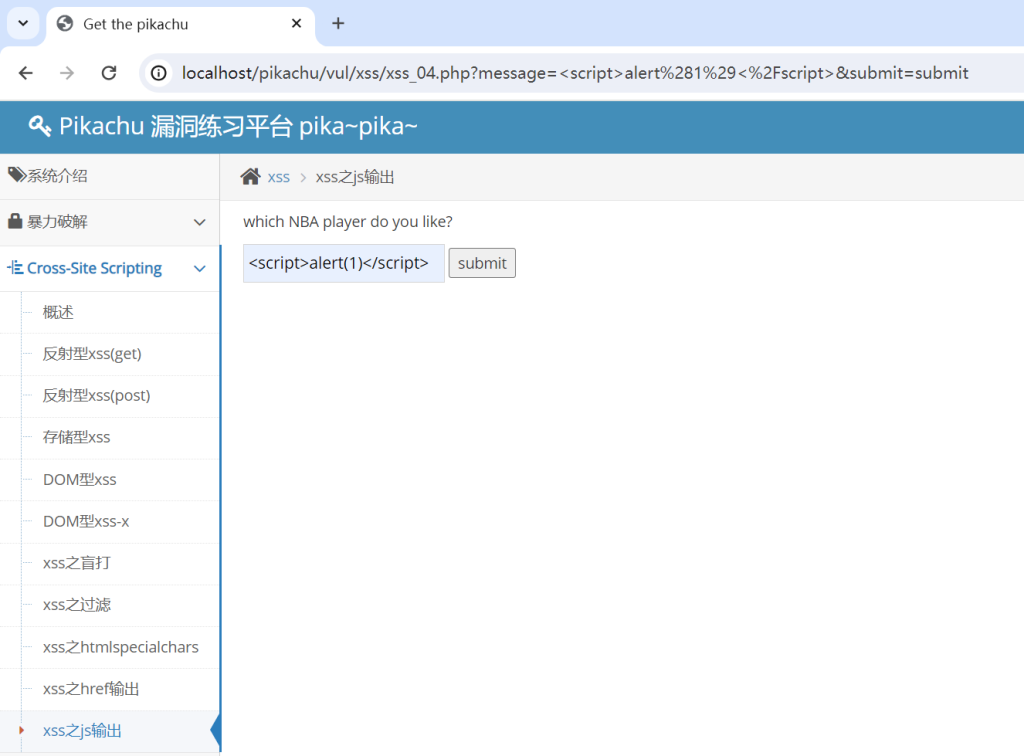1024x756 pixels.
Task: Open the site information icon in address bar
Action: 159,73
